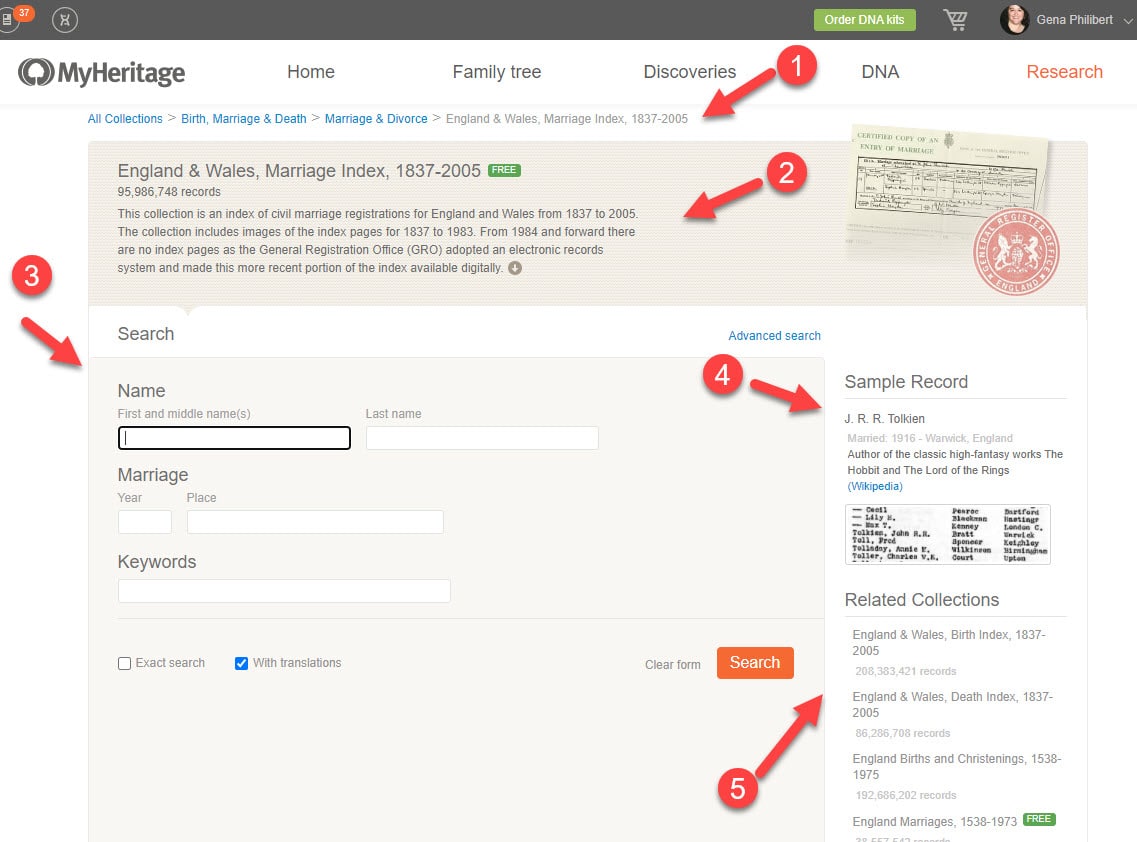Image resolution: width=1137 pixels, height=842 pixels.
Task: Open Birth, Marriage & Death breadcrumb
Action: [x=244, y=119]
